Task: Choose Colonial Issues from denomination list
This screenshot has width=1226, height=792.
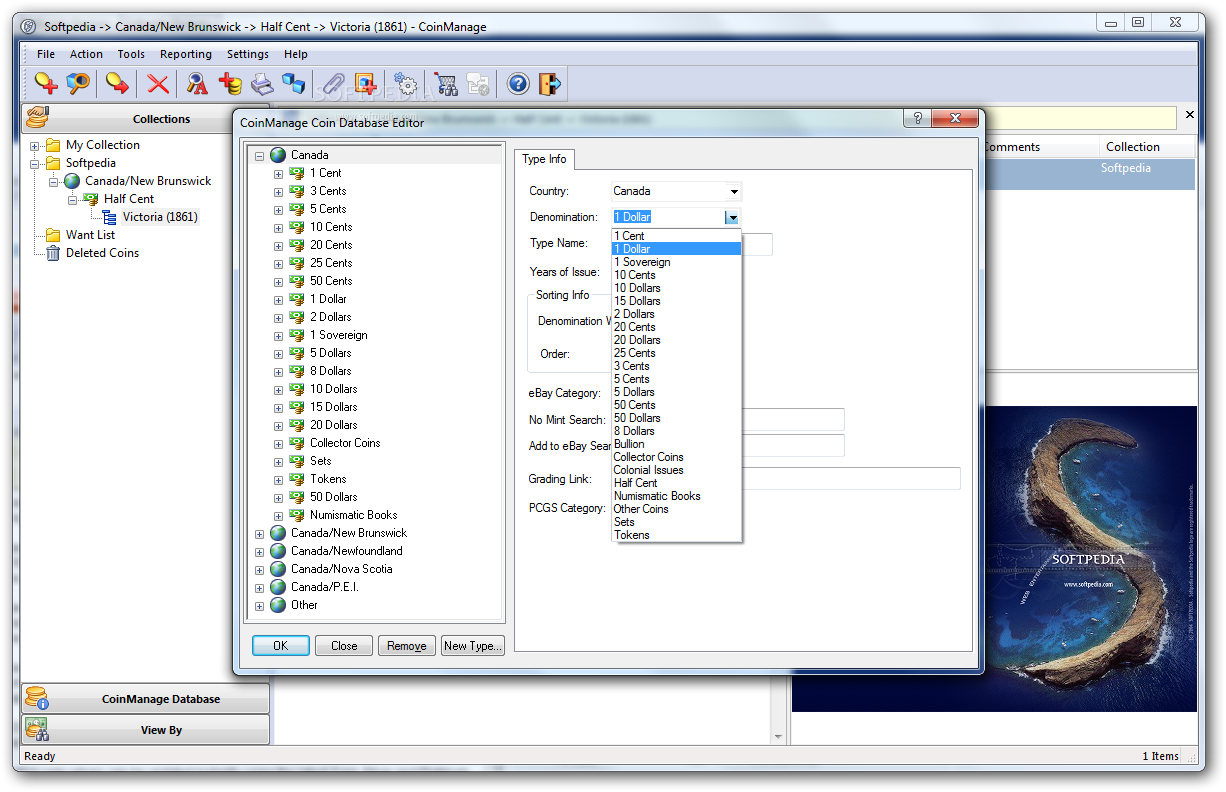Action: tap(676, 470)
